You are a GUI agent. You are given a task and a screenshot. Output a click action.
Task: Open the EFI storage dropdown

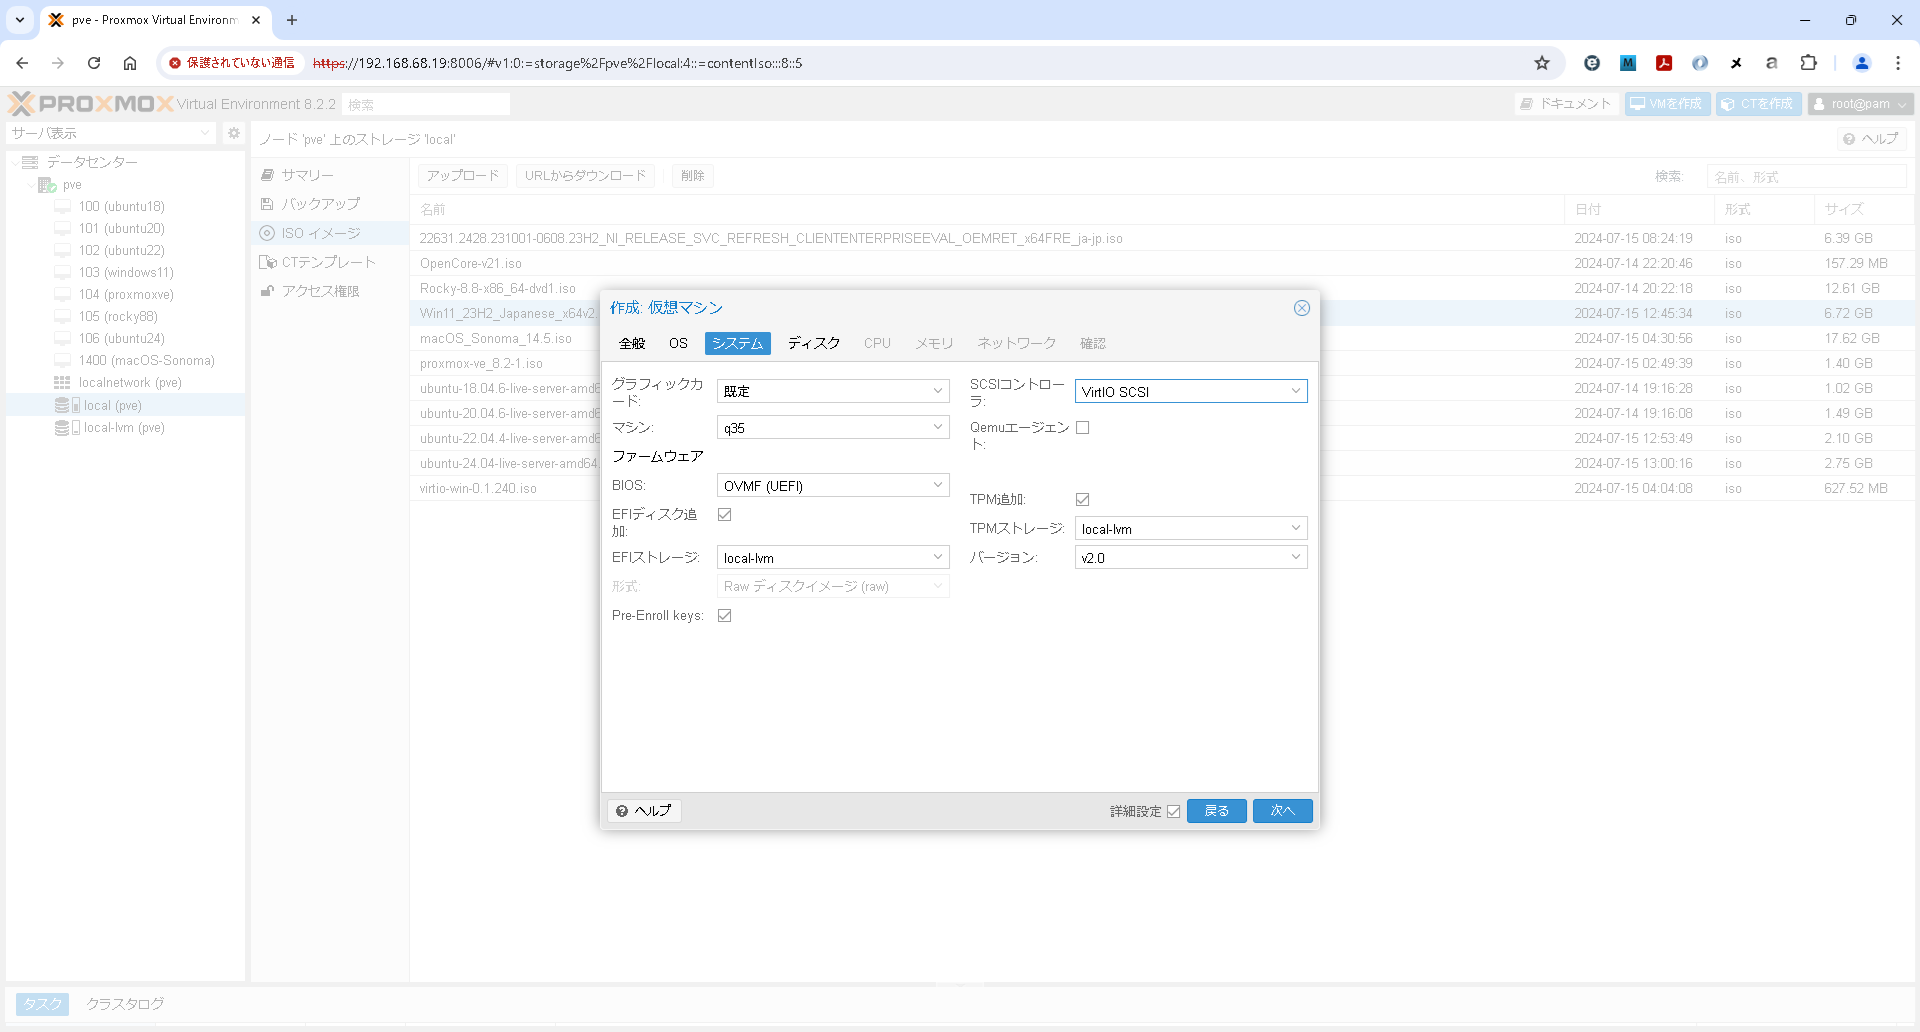pyautogui.click(x=833, y=558)
